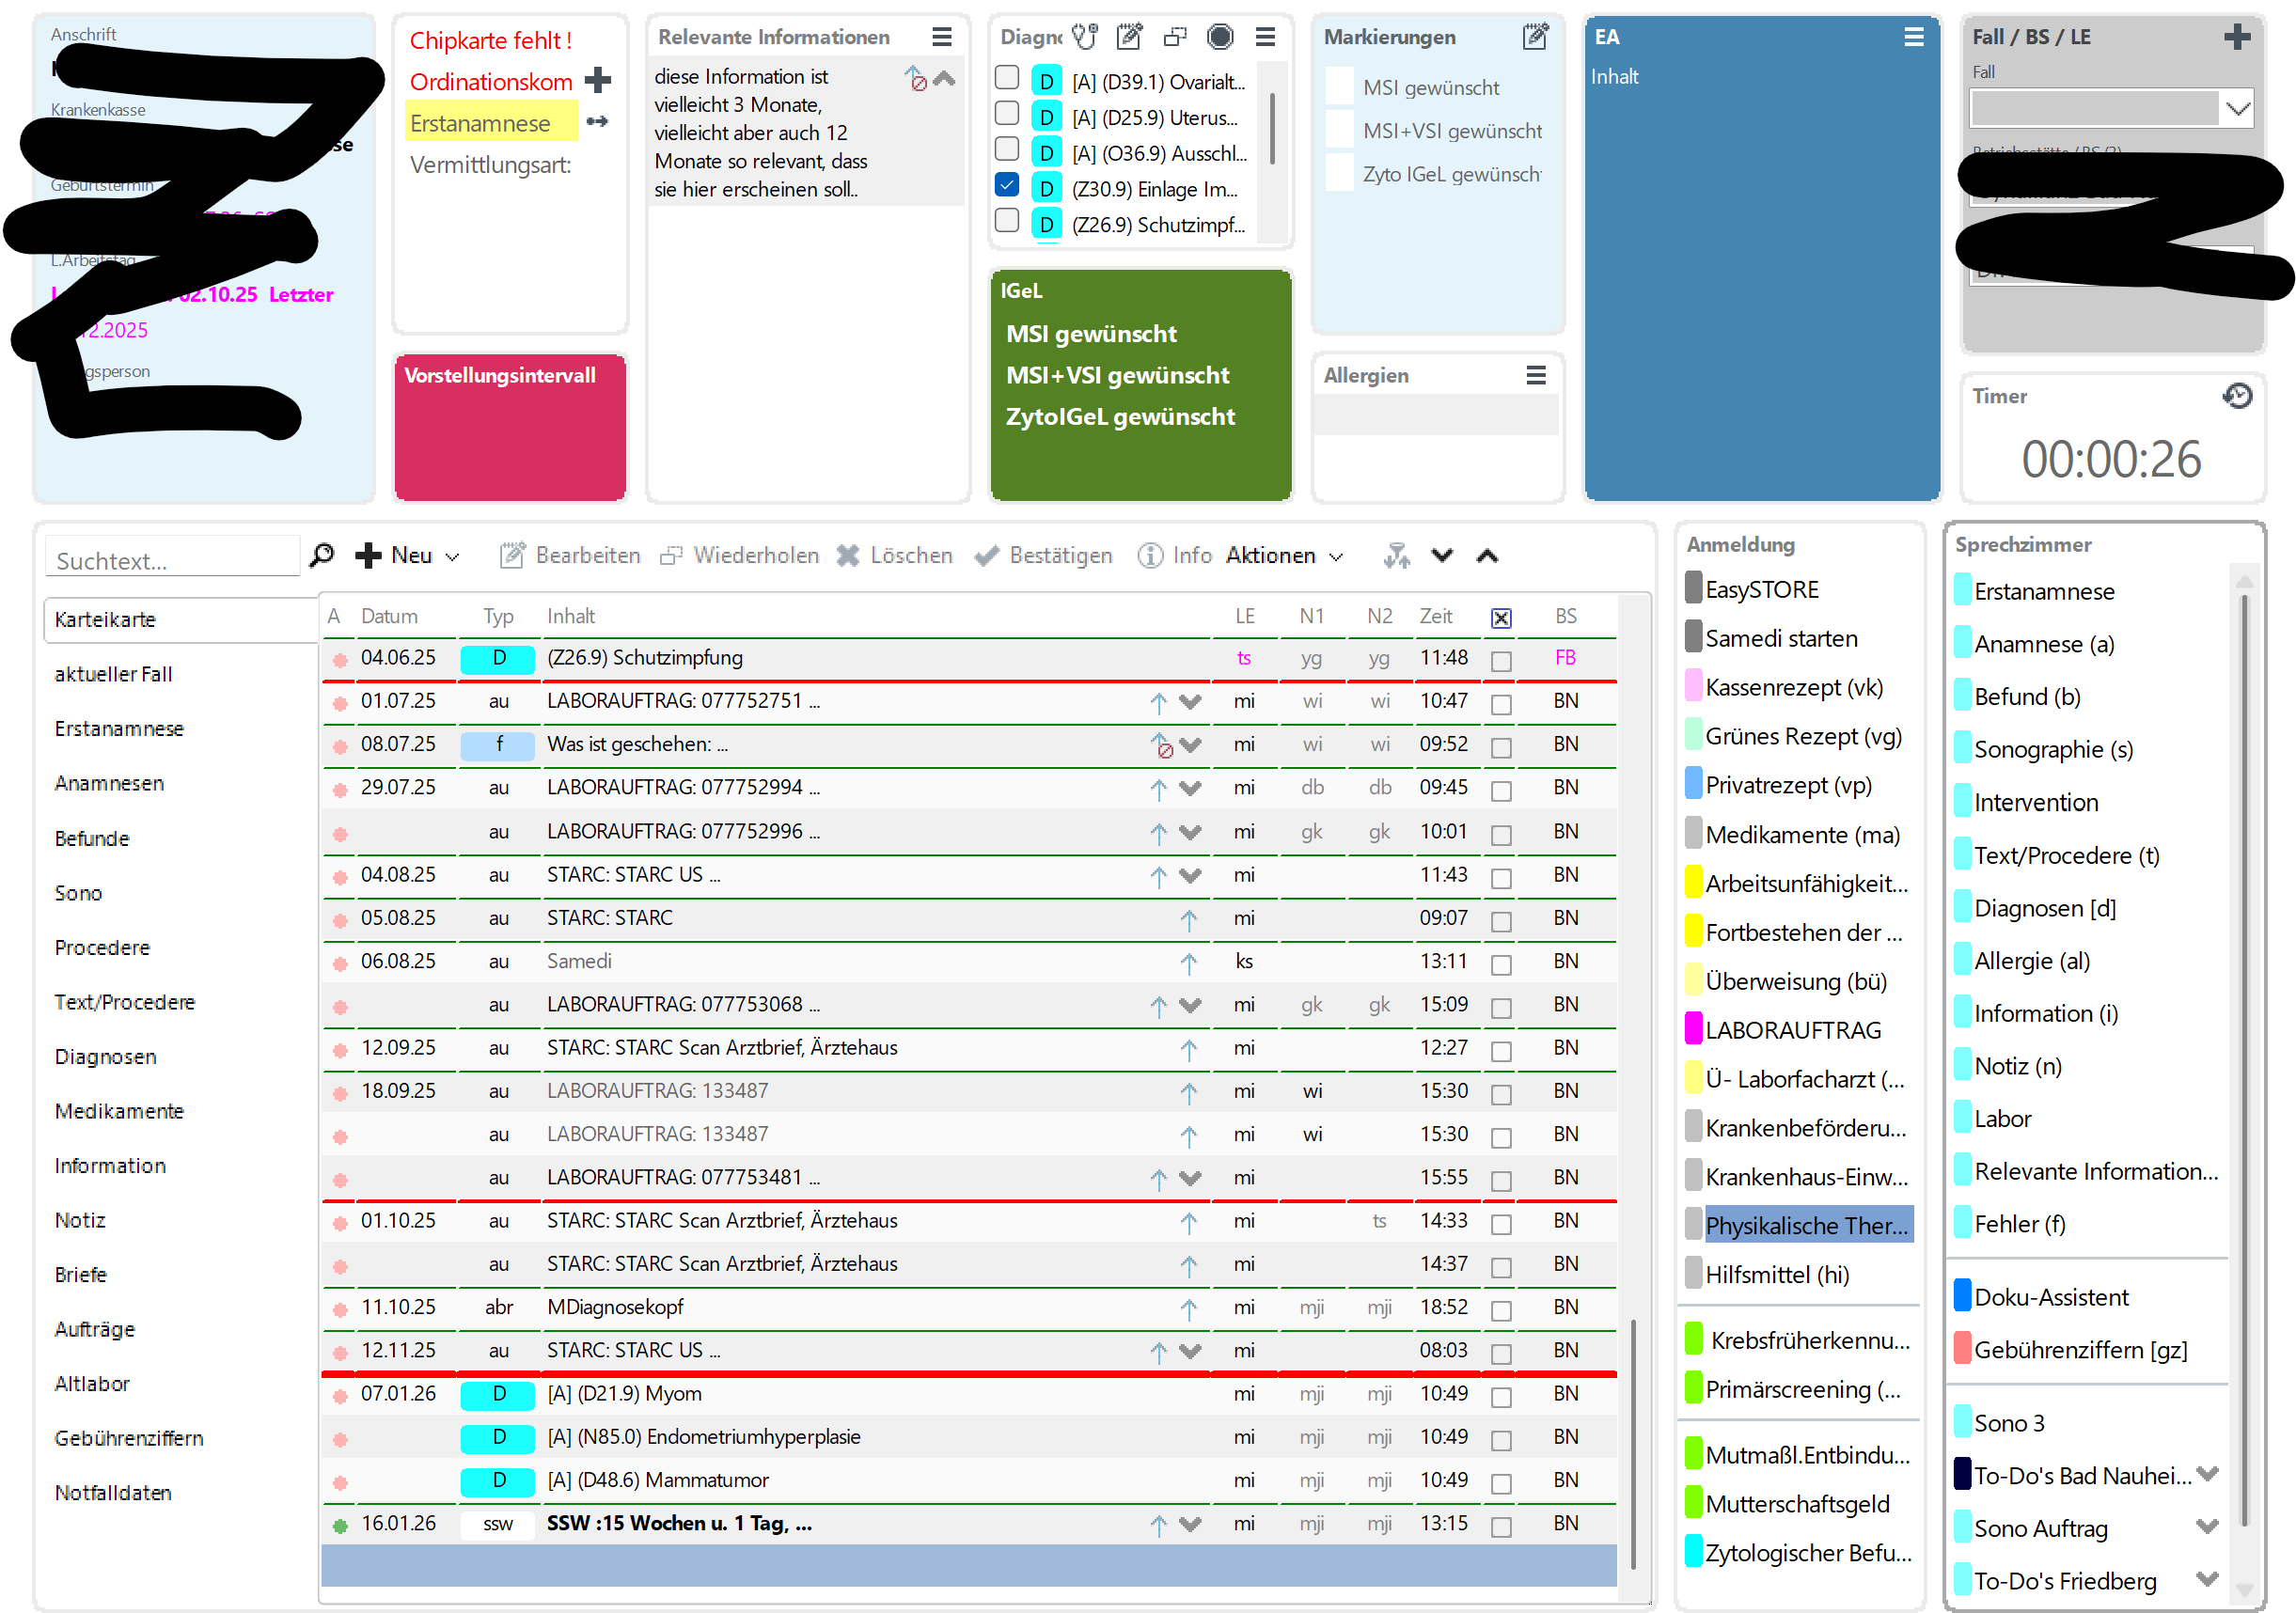This screenshot has height=1613, width=2296.
Task: Select Befunde in the left sidebar
Action: [x=92, y=838]
